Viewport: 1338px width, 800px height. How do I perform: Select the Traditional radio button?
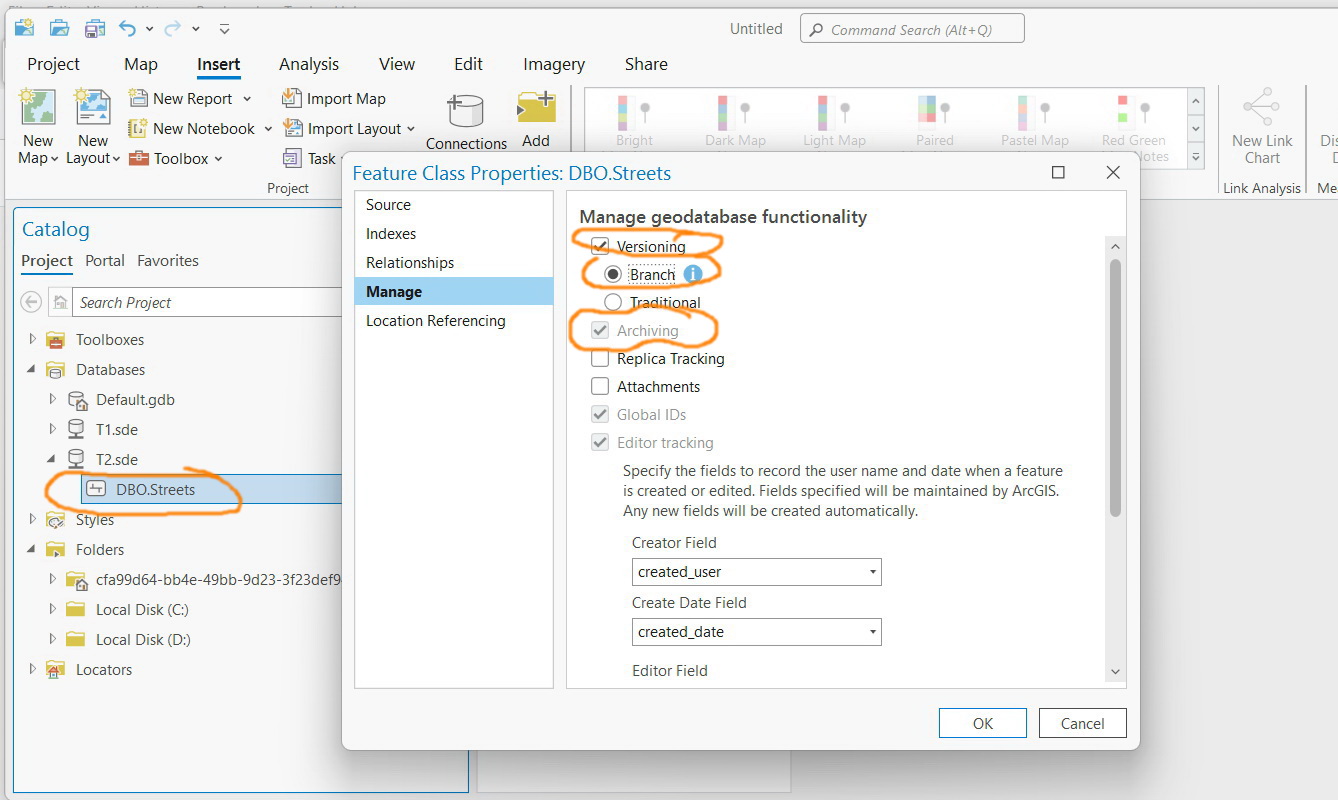coord(613,302)
